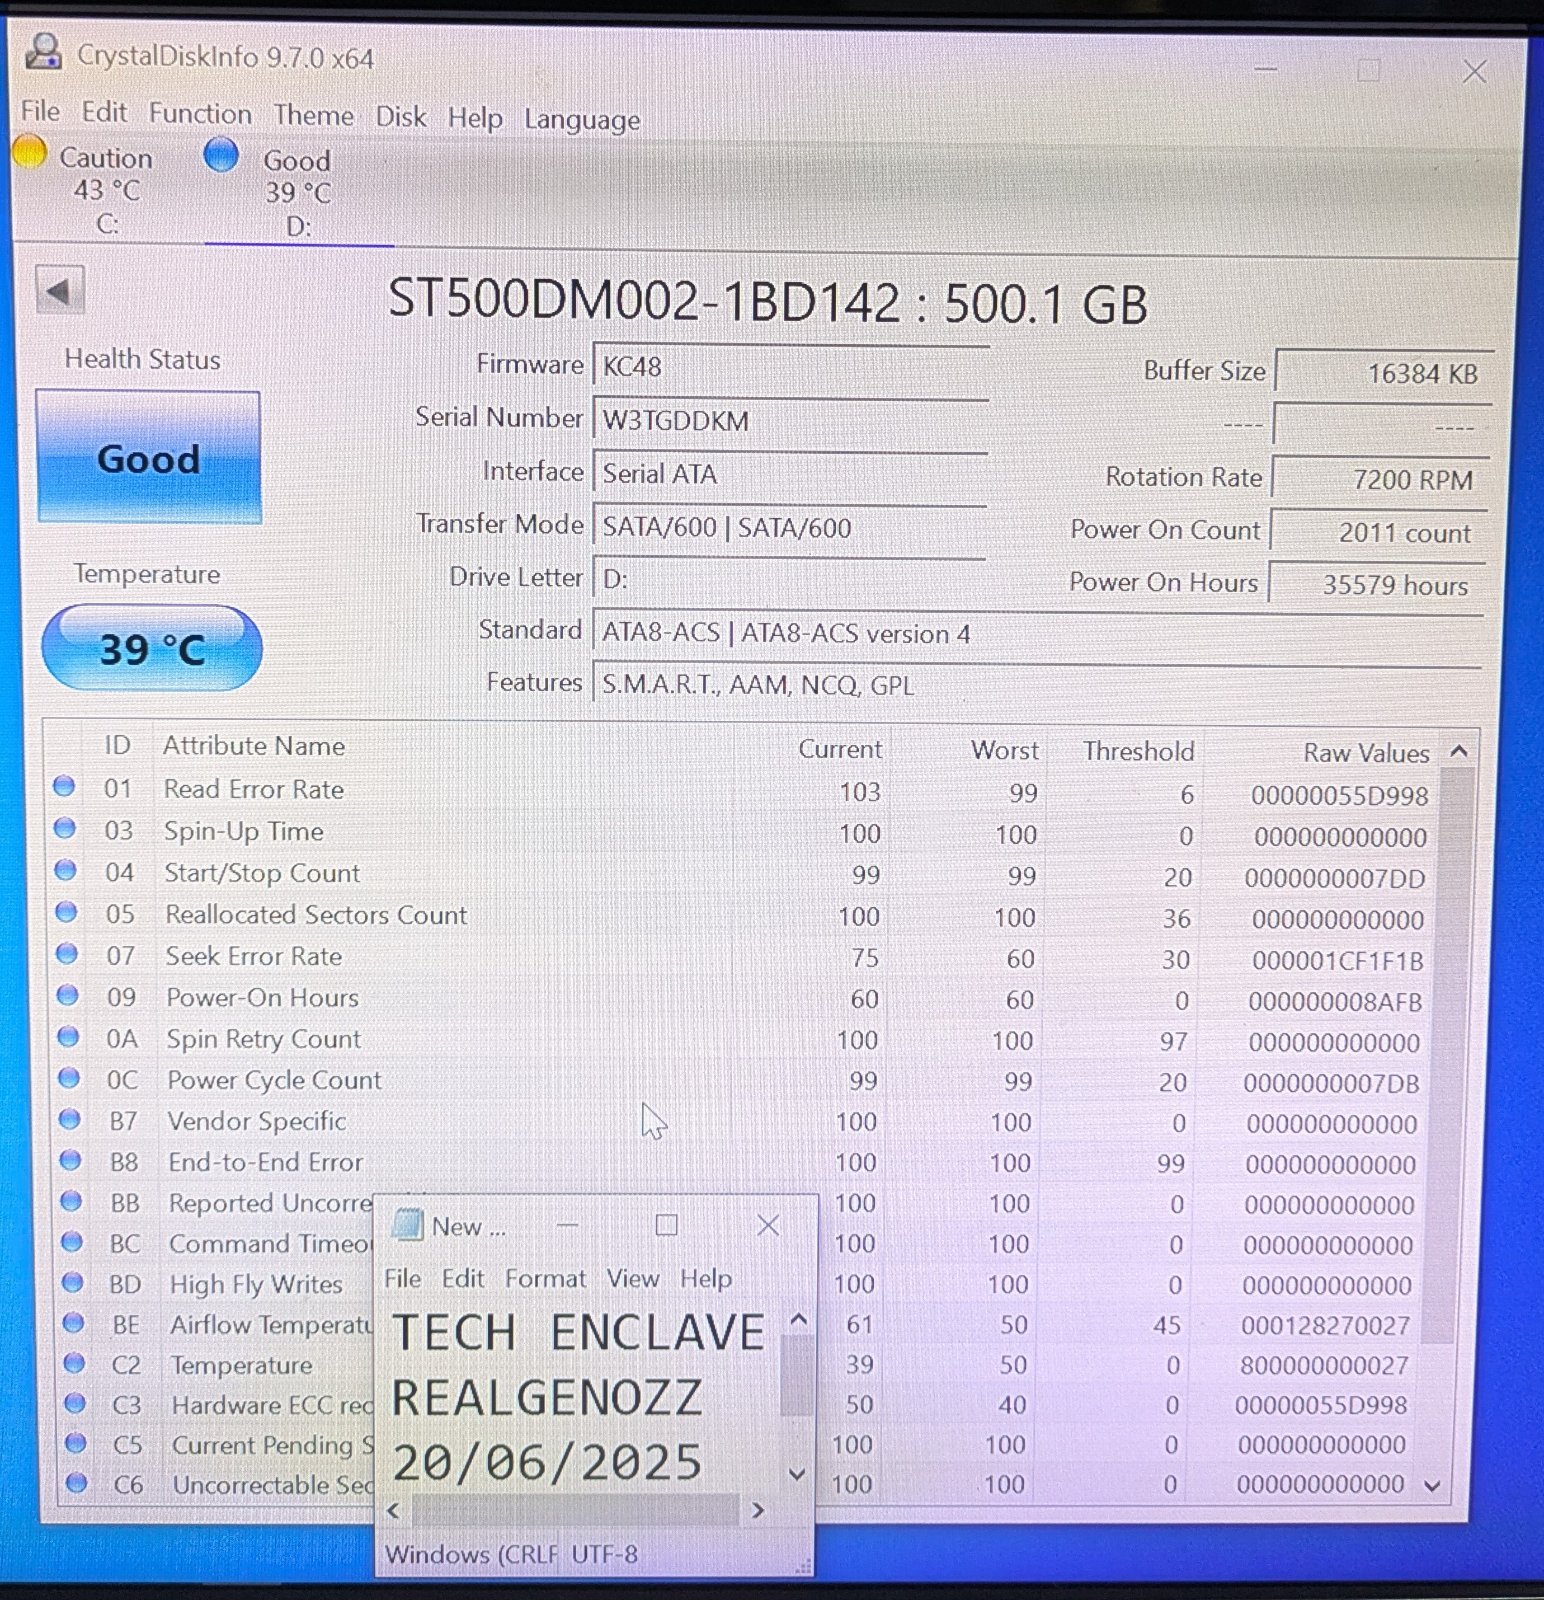Image resolution: width=1544 pixels, height=1600 pixels.
Task: Select the Caution C: drive status icon
Action: tap(29, 153)
